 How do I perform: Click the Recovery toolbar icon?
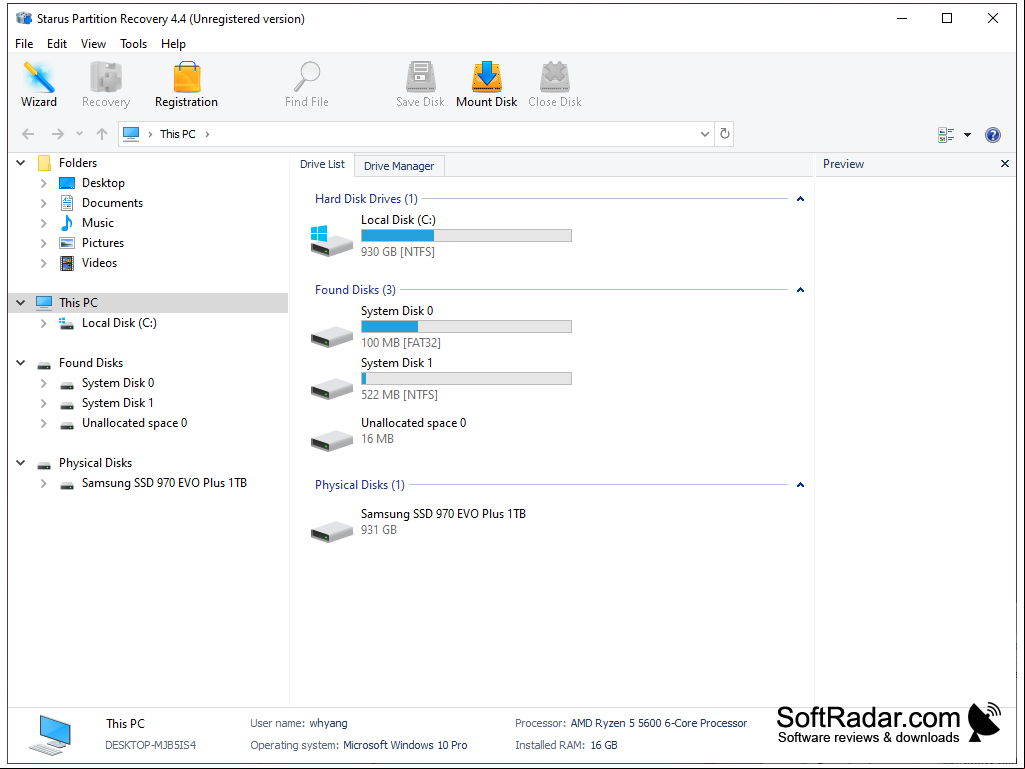click(106, 84)
